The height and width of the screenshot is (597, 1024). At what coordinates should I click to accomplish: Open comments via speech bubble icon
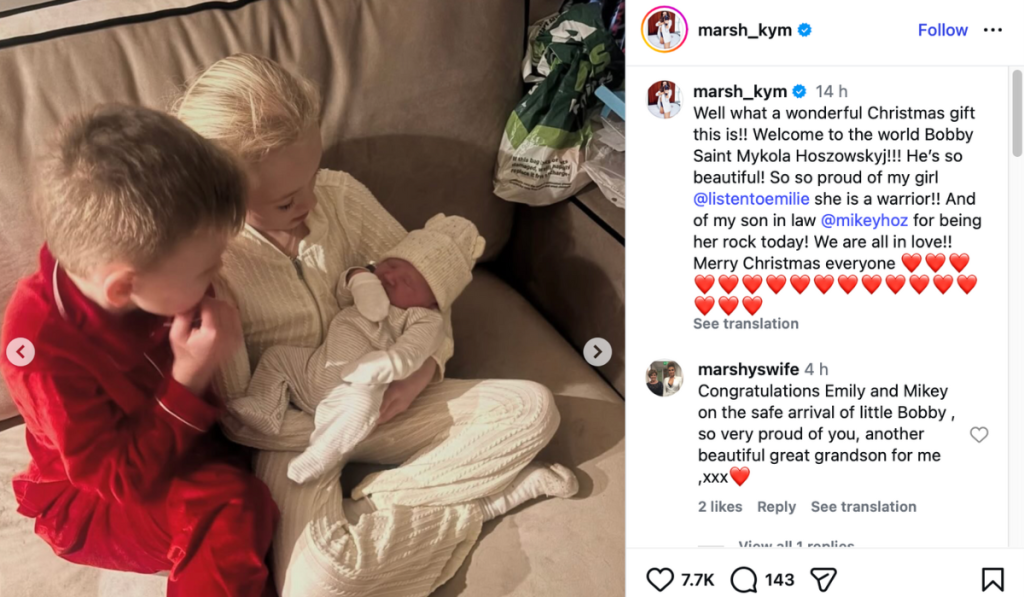pos(744,579)
